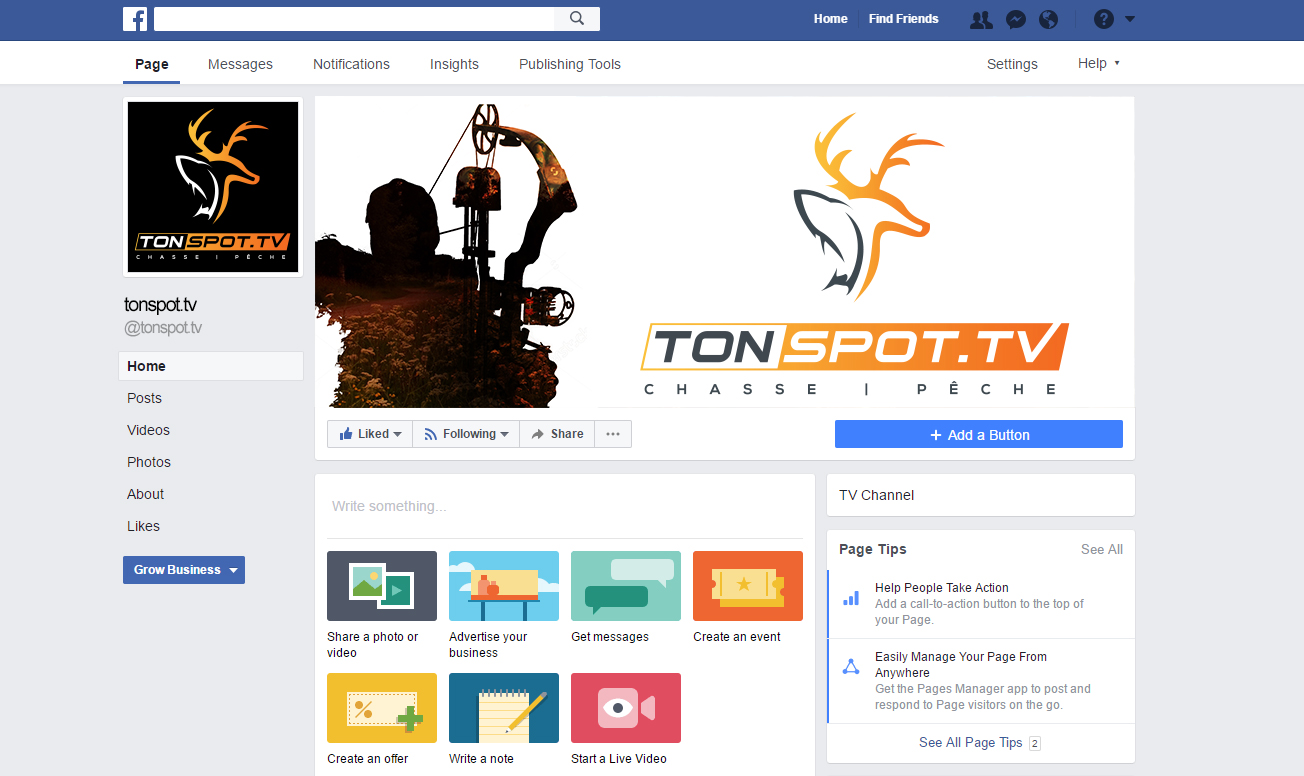Open the Publishing Tools tab
The image size is (1304, 776).
(x=570, y=64)
